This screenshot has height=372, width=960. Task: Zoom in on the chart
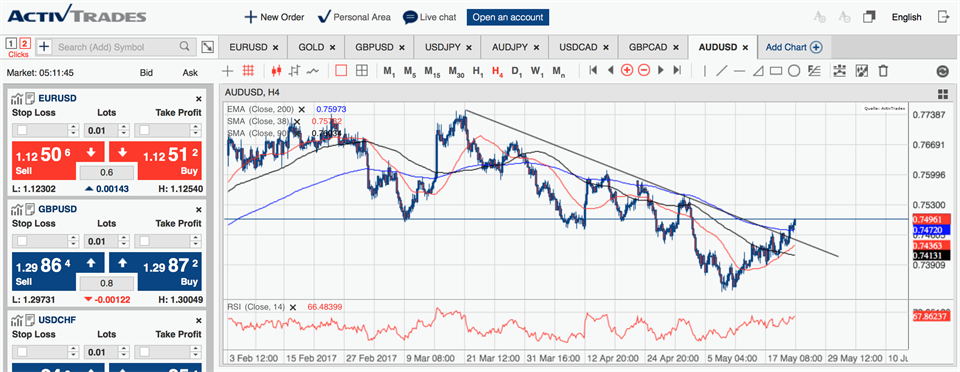[627, 71]
